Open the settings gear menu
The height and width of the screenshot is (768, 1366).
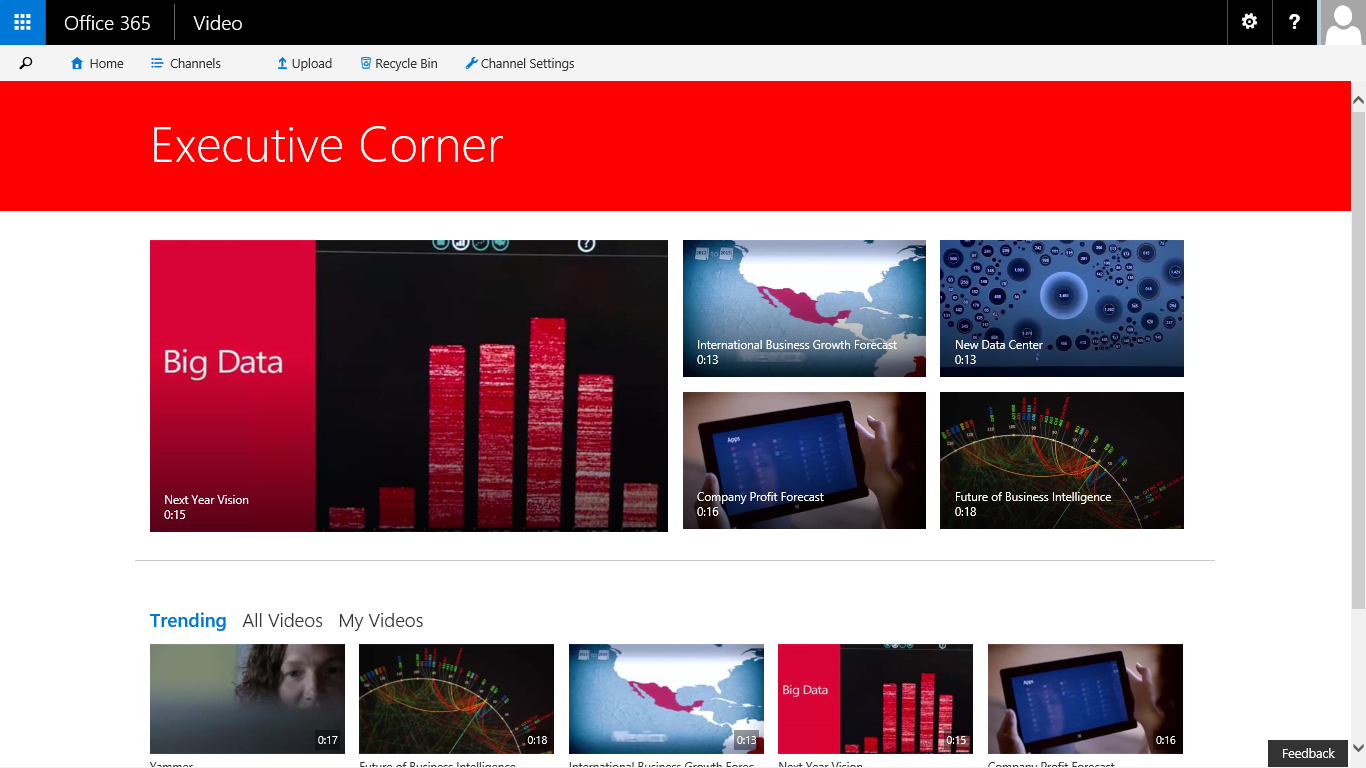click(x=1249, y=22)
